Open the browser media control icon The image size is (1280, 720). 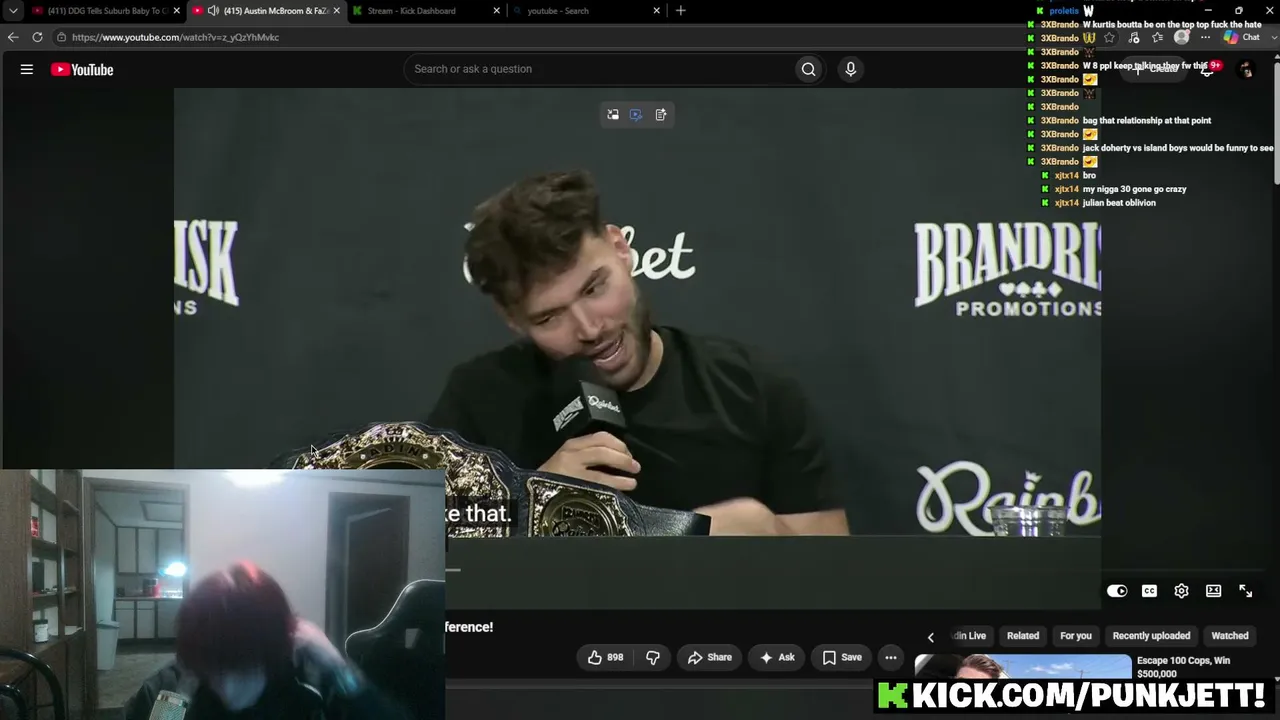coord(1133,37)
